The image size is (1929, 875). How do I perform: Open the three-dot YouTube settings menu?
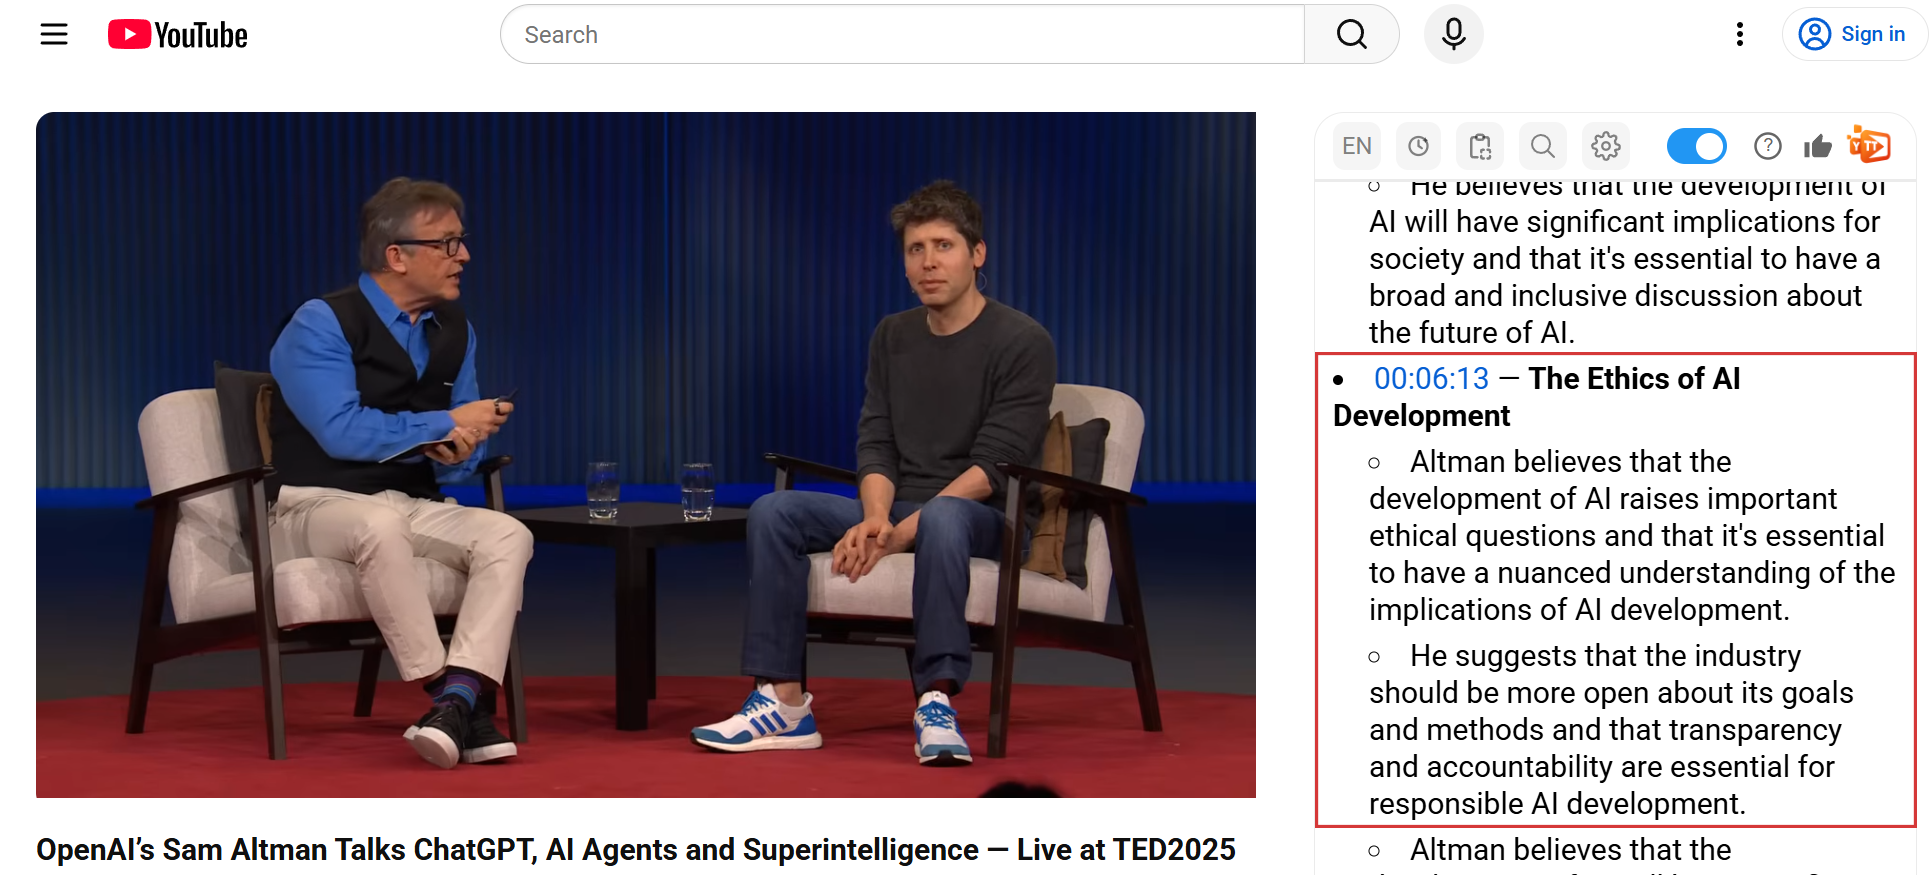coord(1740,35)
